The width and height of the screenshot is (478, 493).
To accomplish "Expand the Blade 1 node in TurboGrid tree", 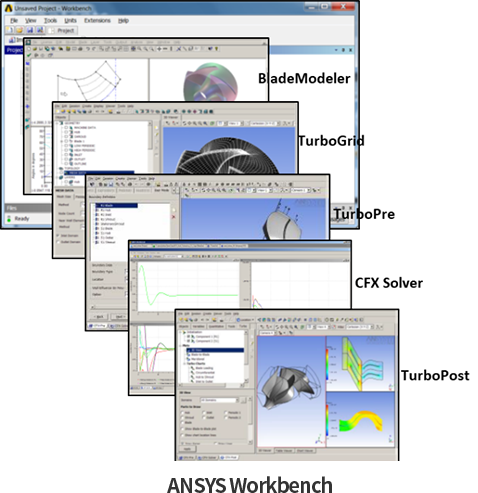I will tap(61, 141).
